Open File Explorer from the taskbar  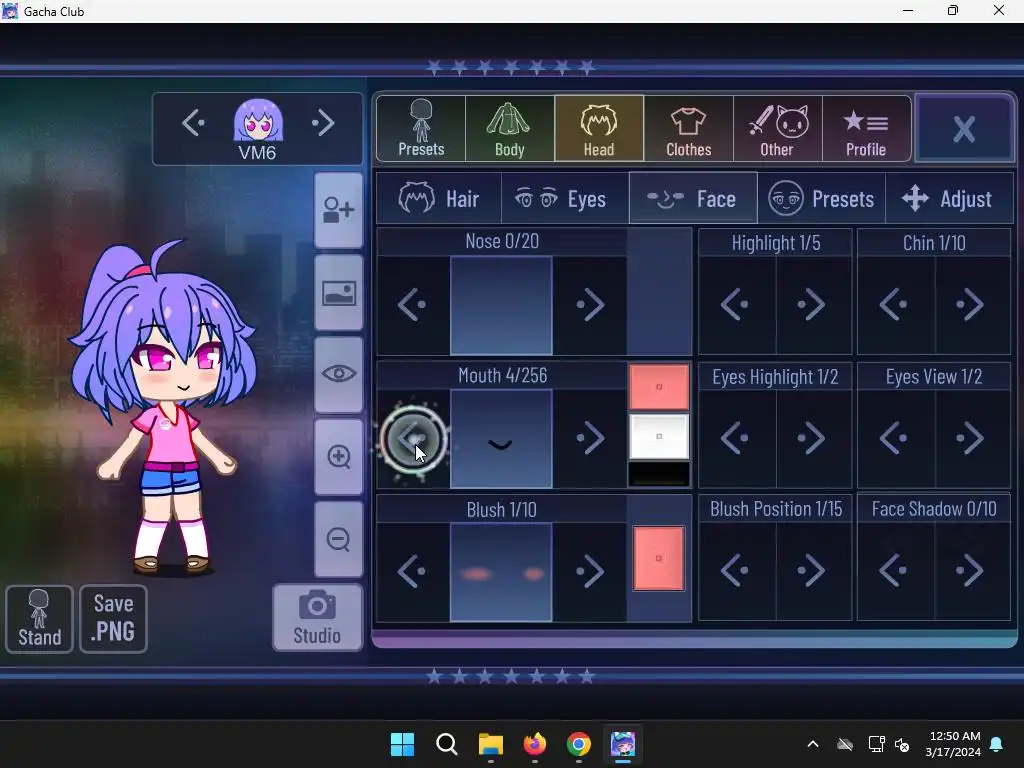coord(490,744)
